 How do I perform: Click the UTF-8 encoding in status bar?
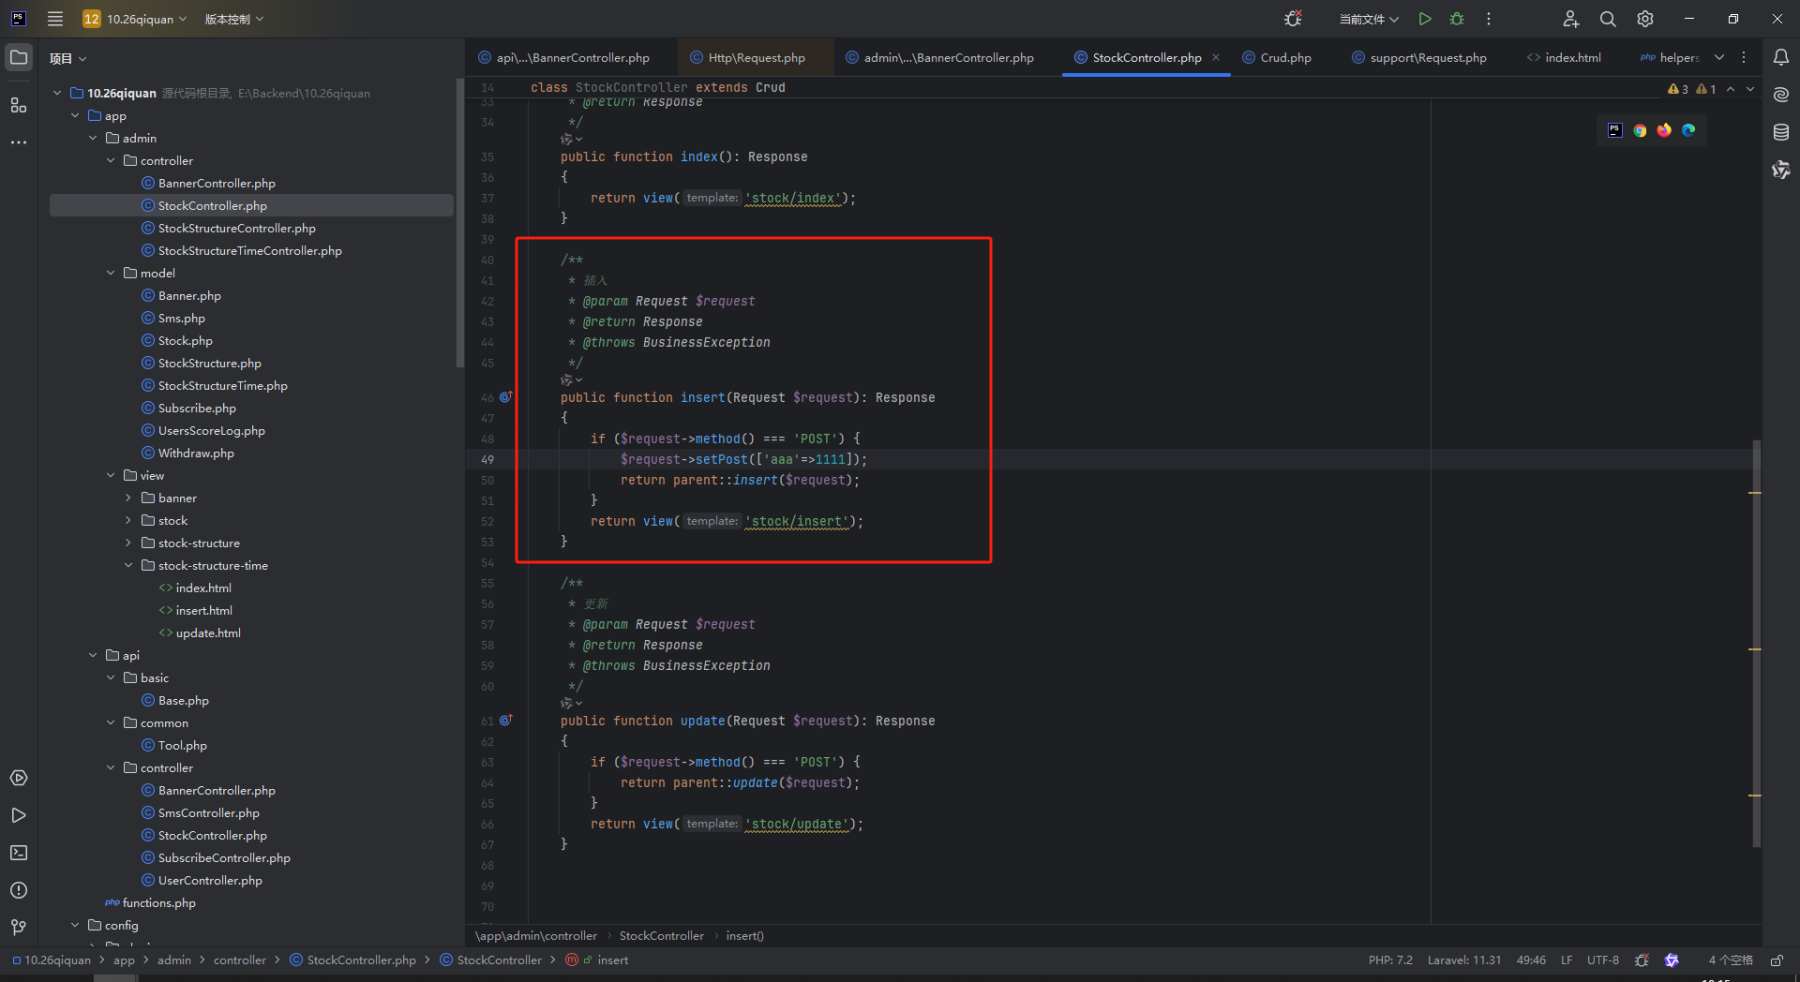1603,960
